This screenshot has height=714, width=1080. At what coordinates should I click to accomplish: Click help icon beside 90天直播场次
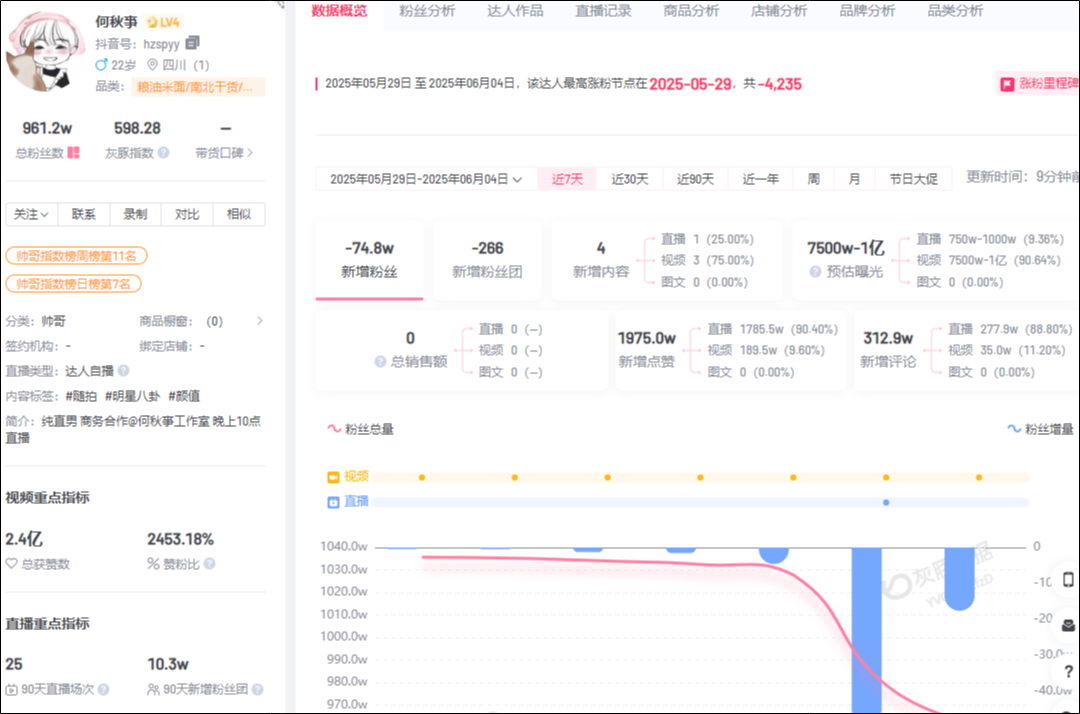[x=103, y=690]
